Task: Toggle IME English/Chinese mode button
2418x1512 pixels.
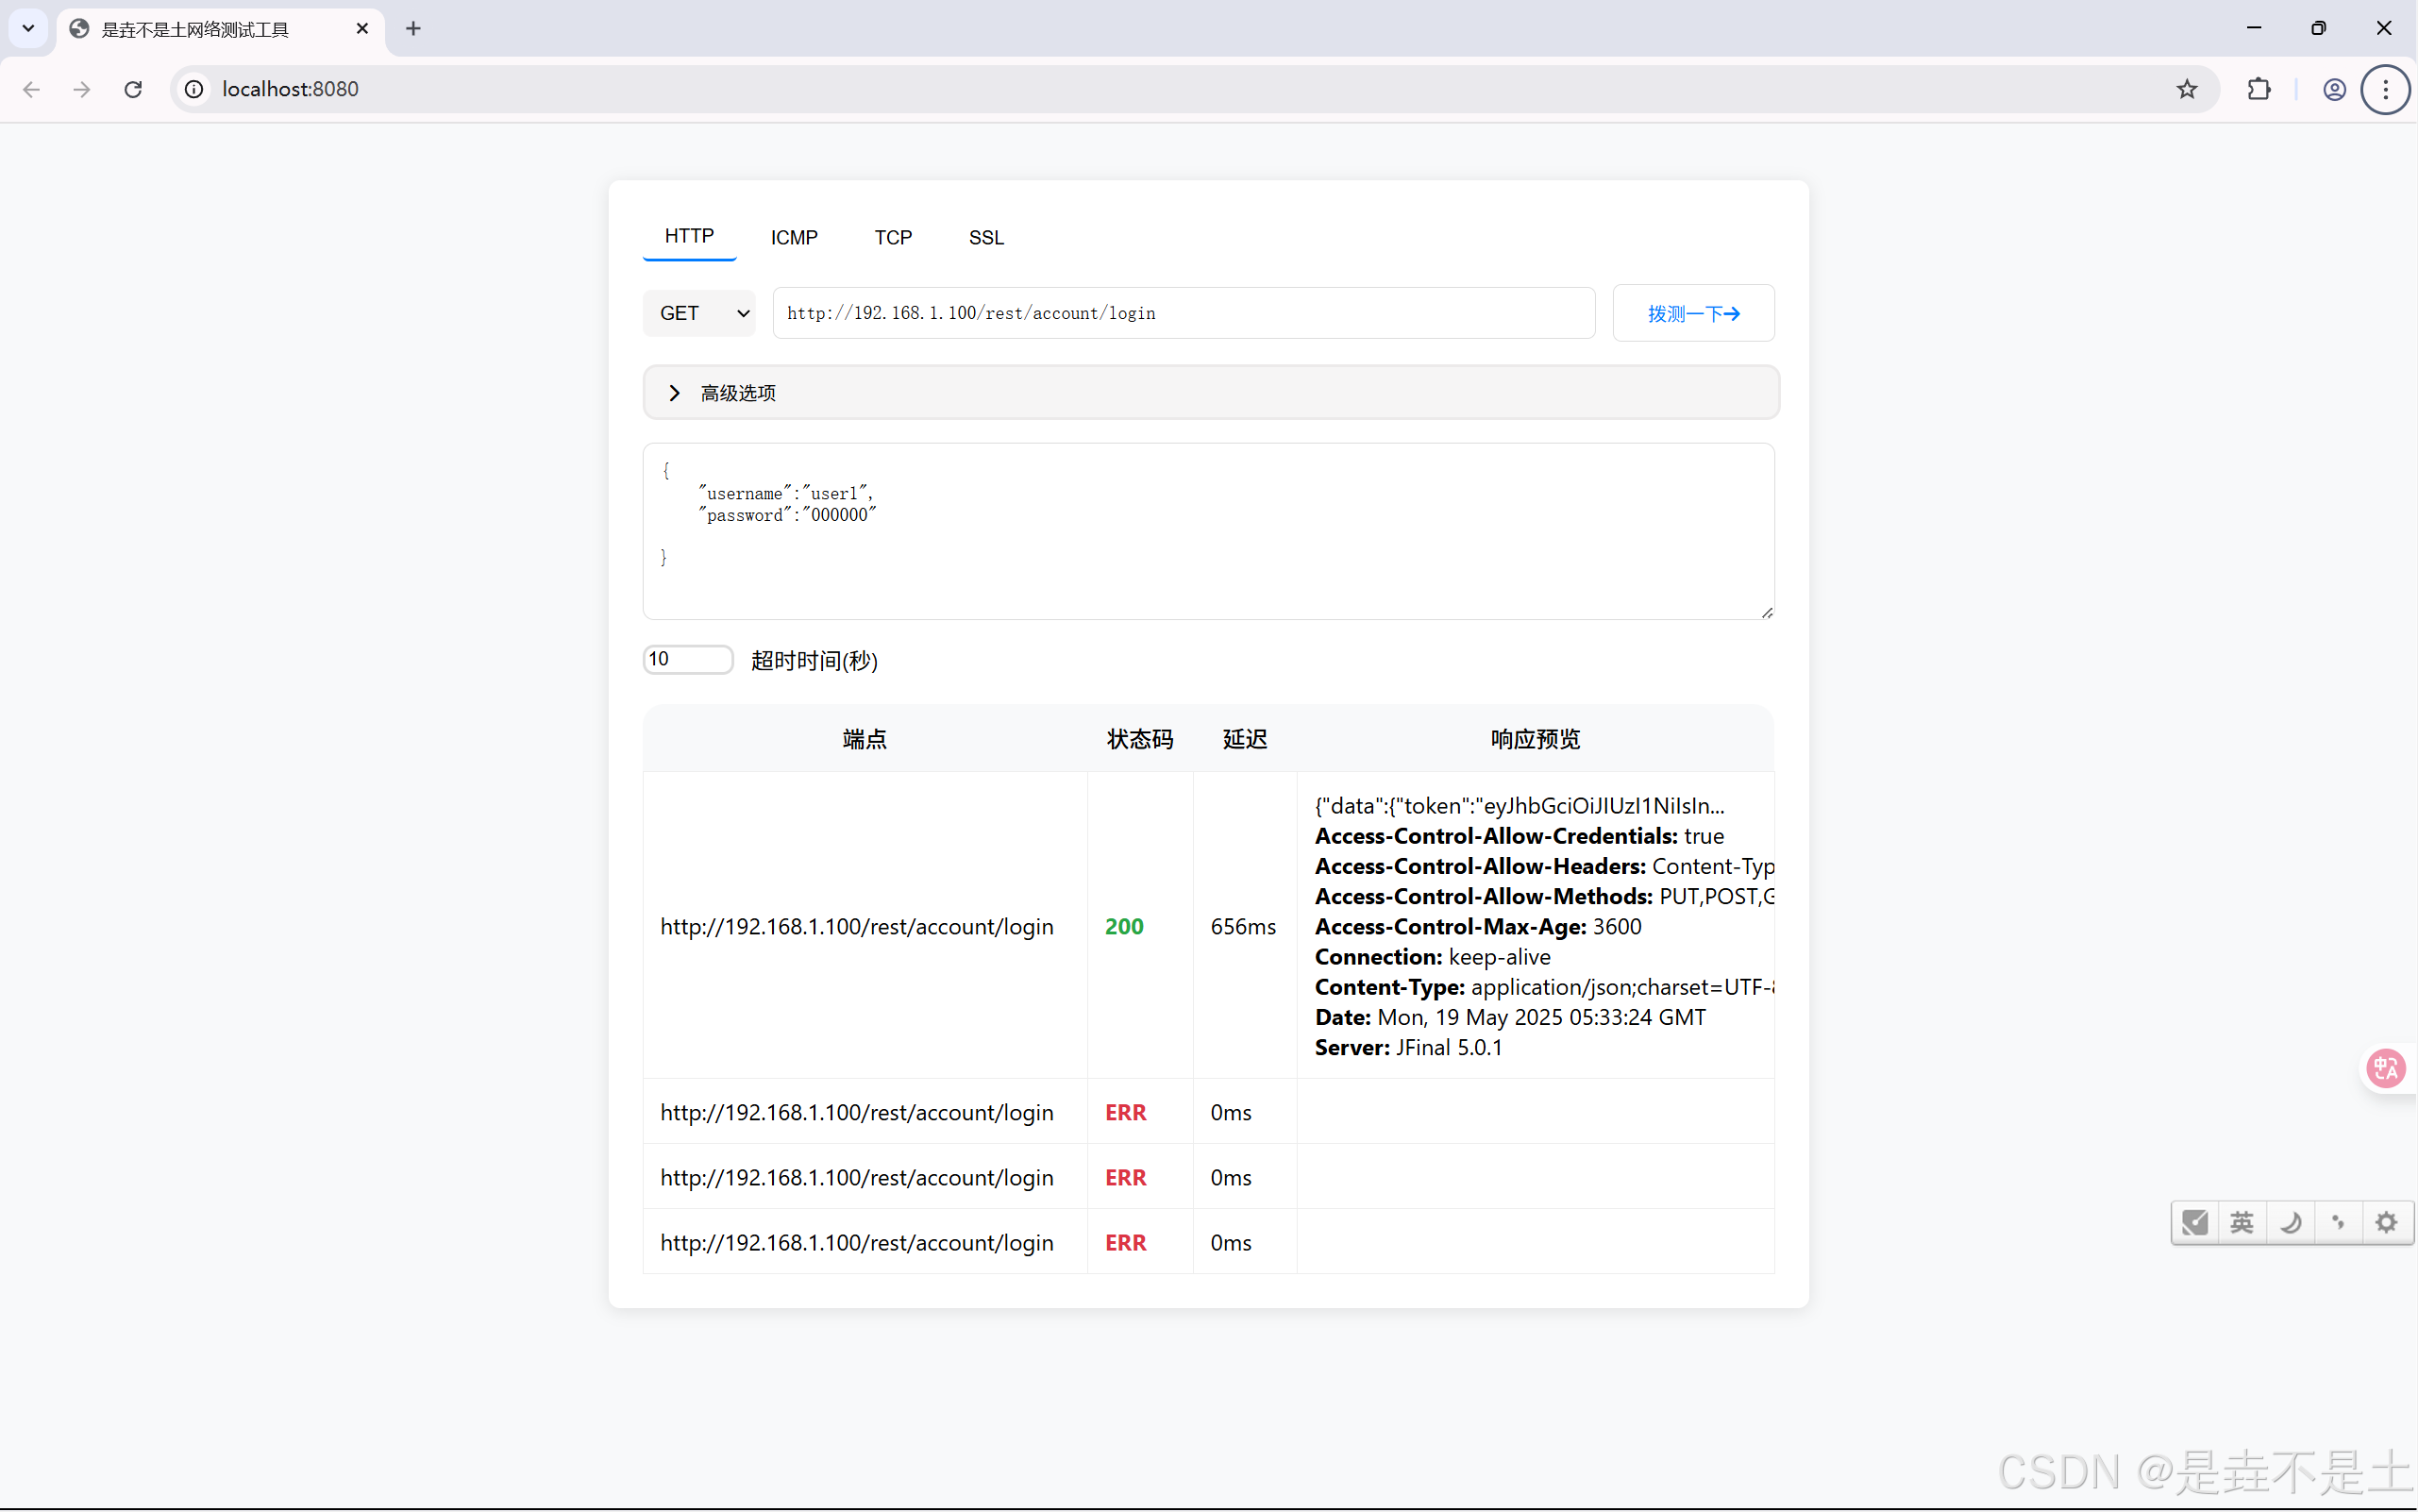Action: point(2242,1222)
